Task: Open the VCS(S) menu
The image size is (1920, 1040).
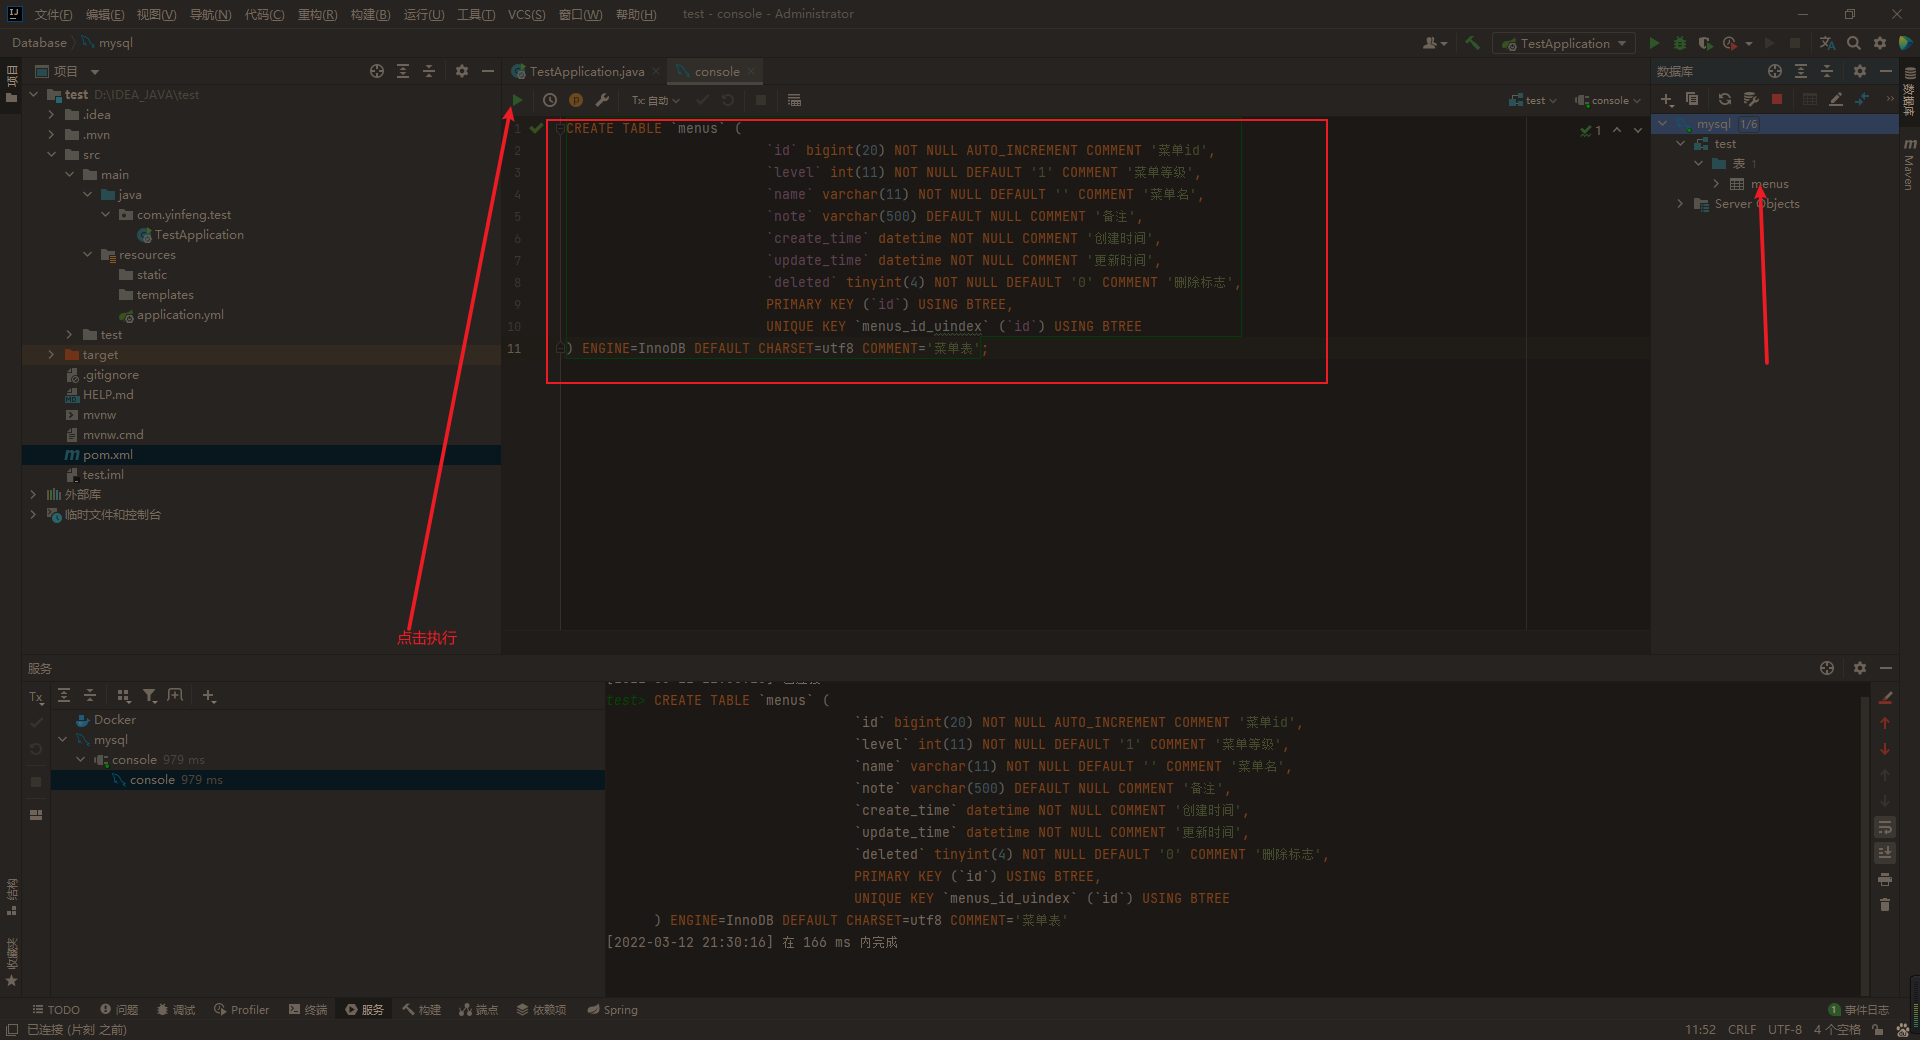Action: [x=526, y=14]
